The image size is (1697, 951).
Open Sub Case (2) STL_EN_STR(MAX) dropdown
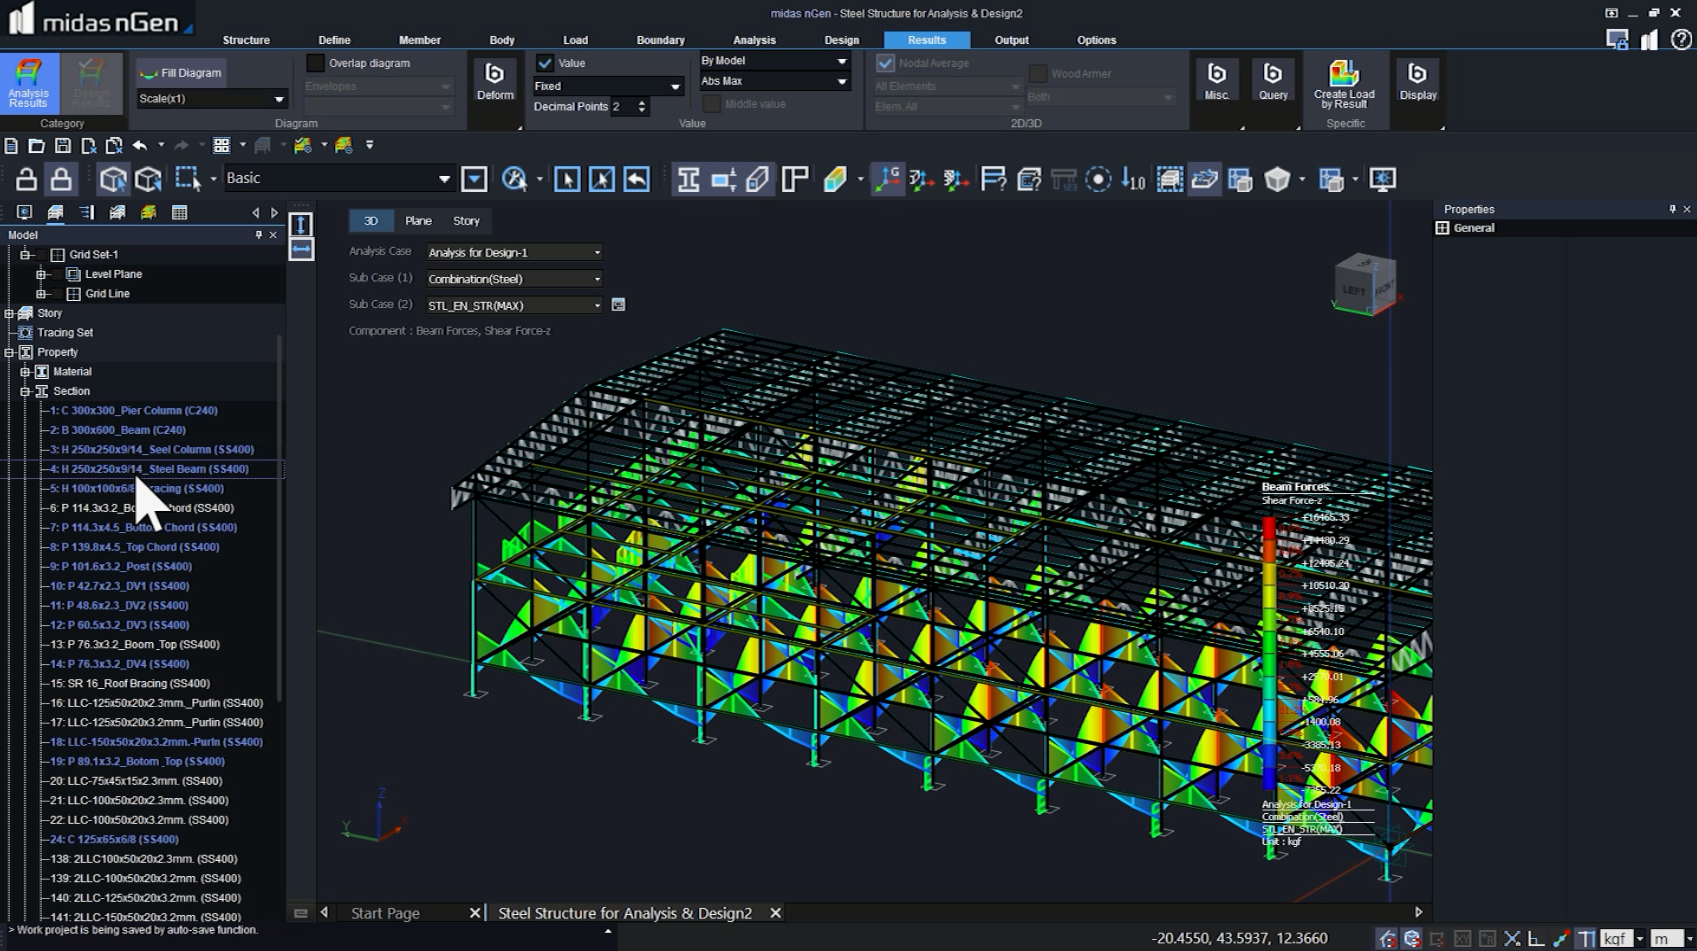pos(514,306)
